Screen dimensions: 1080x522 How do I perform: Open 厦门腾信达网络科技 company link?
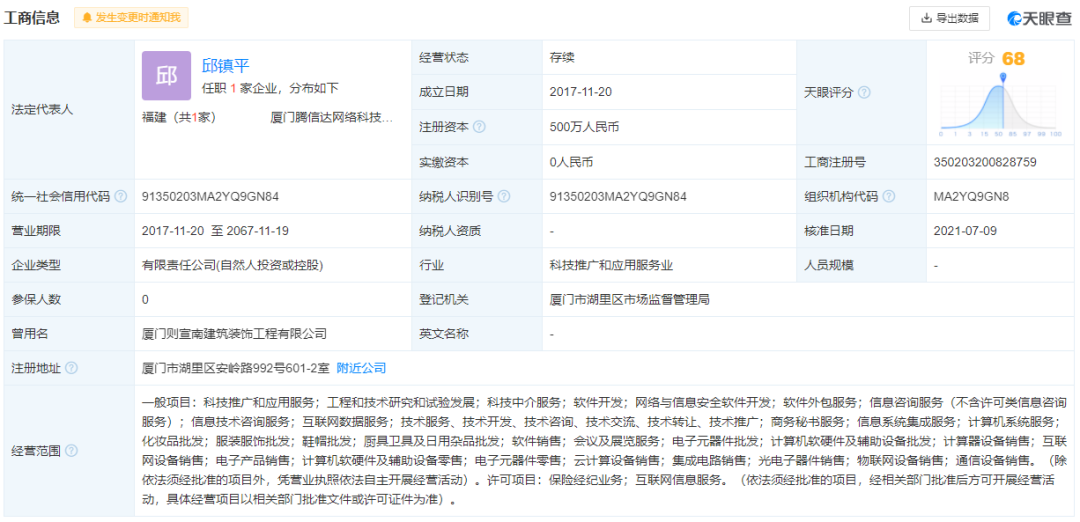pos(332,117)
